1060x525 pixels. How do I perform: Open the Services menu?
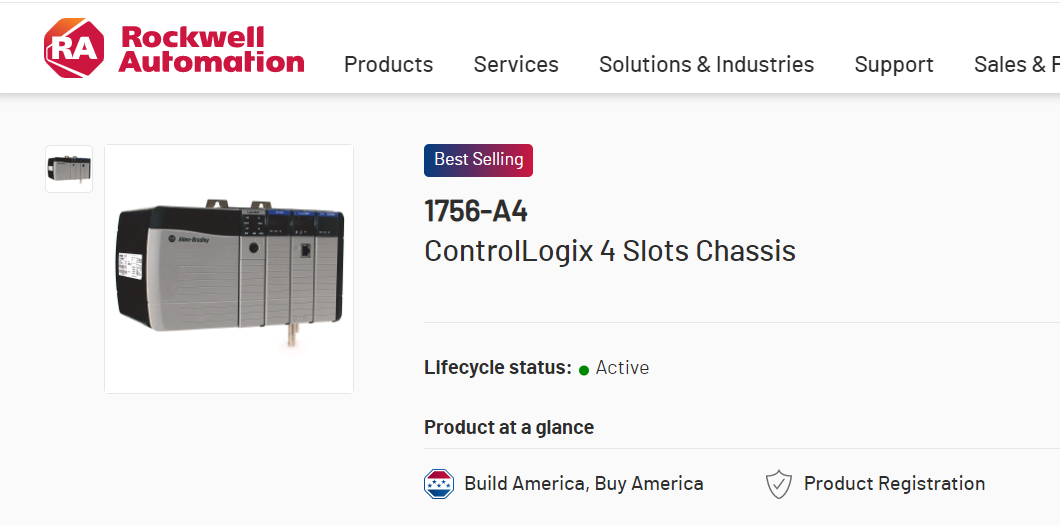coord(516,65)
